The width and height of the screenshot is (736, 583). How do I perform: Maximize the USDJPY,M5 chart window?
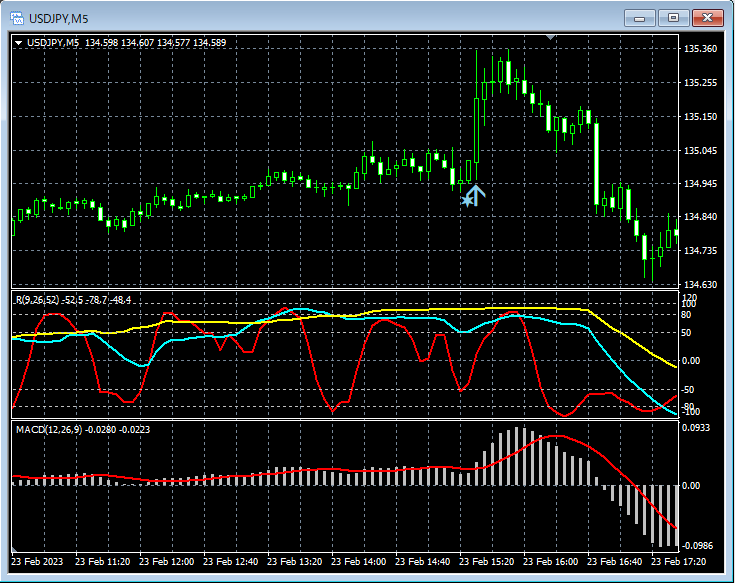coord(673,18)
